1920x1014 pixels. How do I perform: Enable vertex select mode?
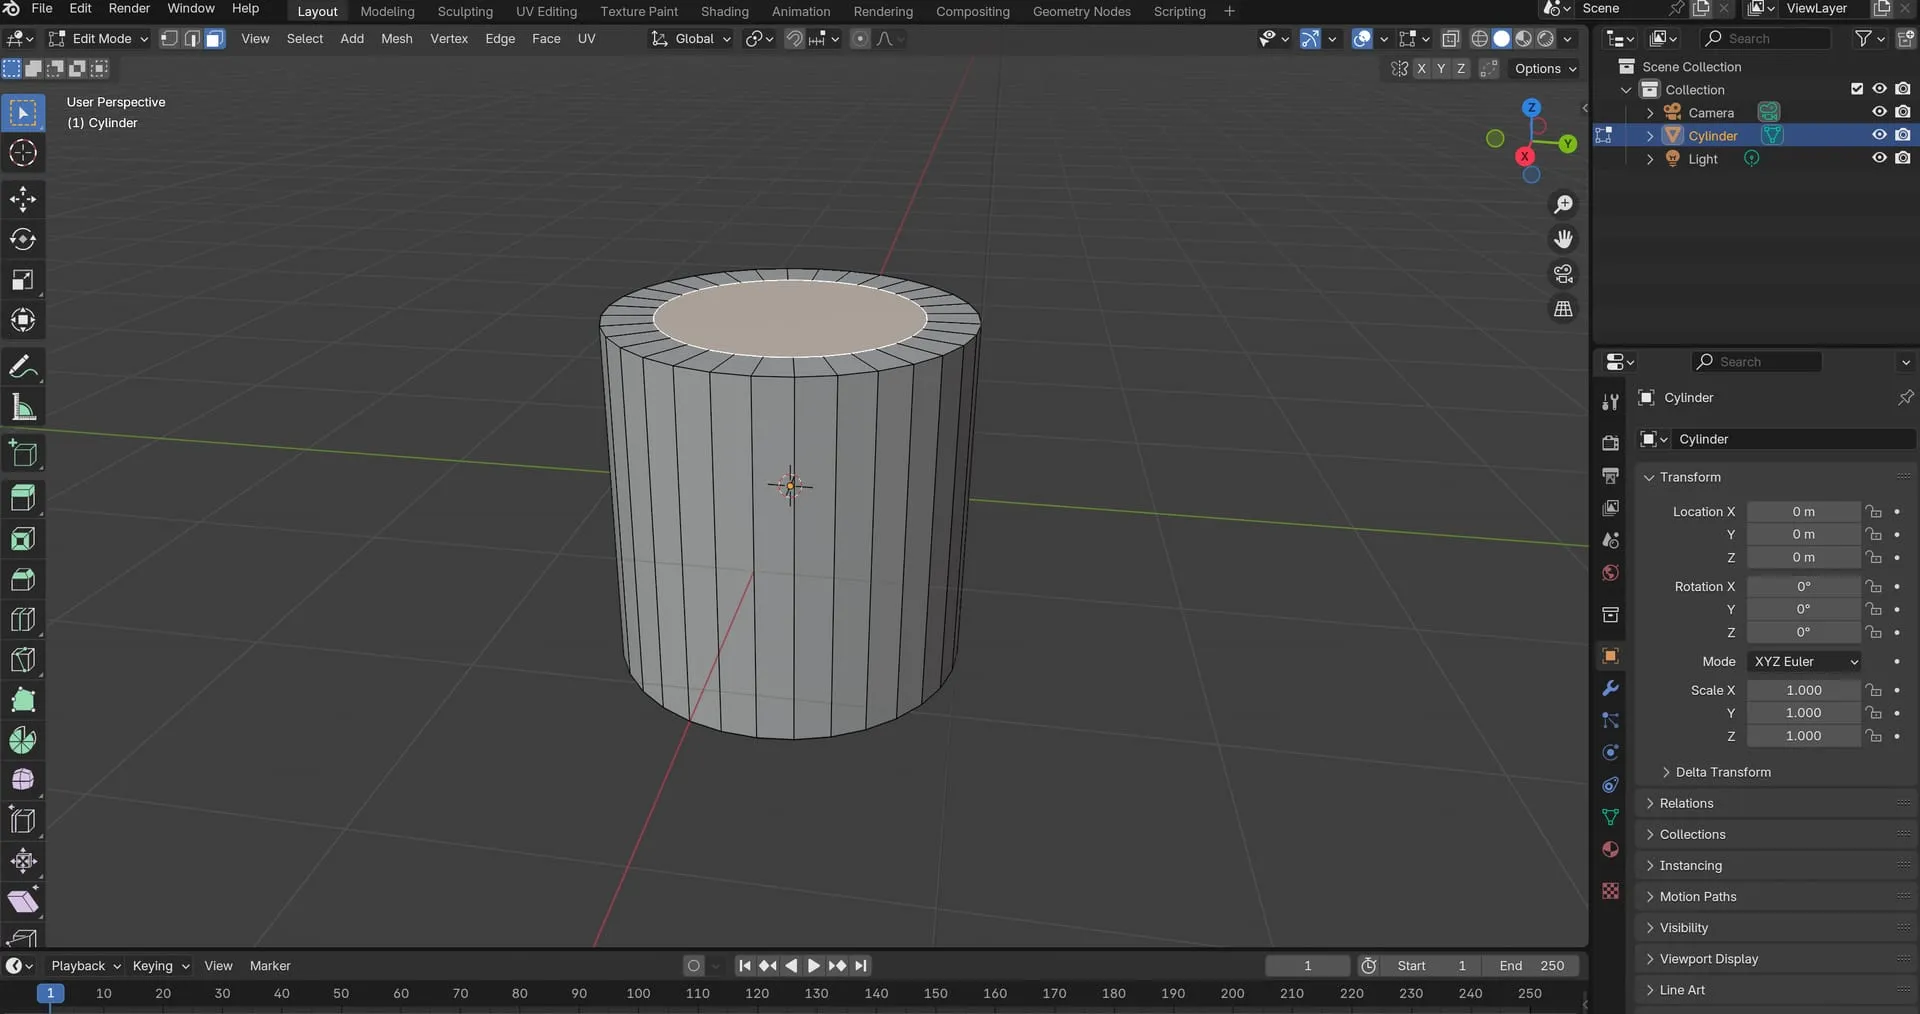(170, 39)
